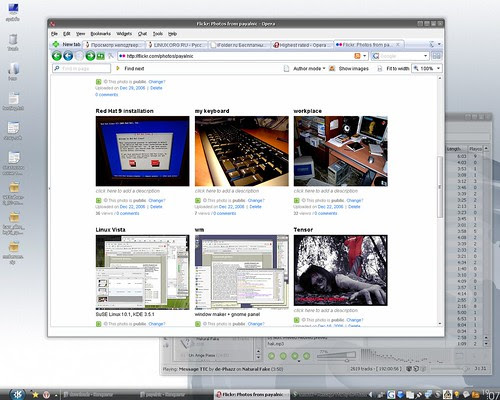Click 0 comments link under workplace photo
Image resolution: width=500 pixels, height=400 pixels.
[x=326, y=213]
